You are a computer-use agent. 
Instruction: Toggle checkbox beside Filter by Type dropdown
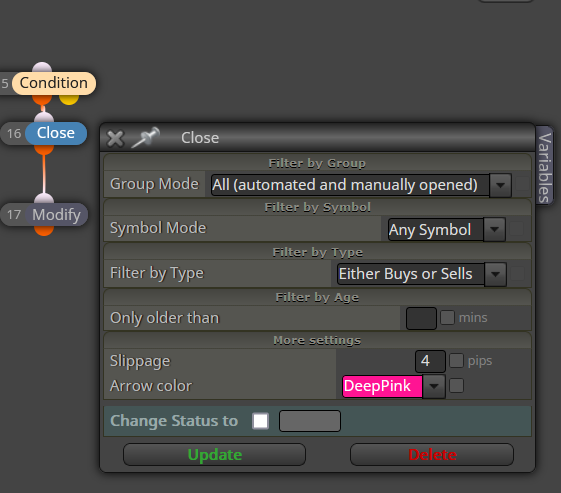pyautogui.click(x=517, y=274)
